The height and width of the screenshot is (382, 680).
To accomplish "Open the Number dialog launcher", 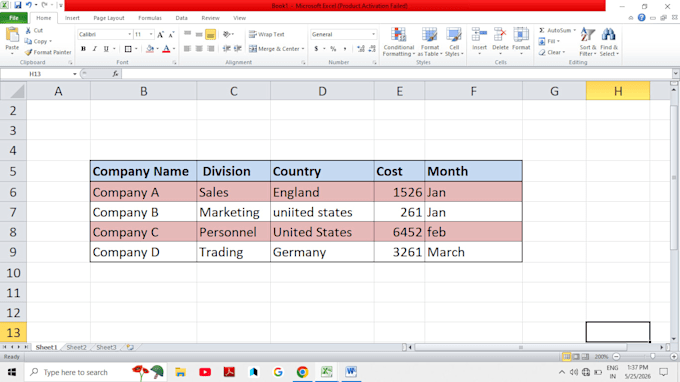I will 374,63.
